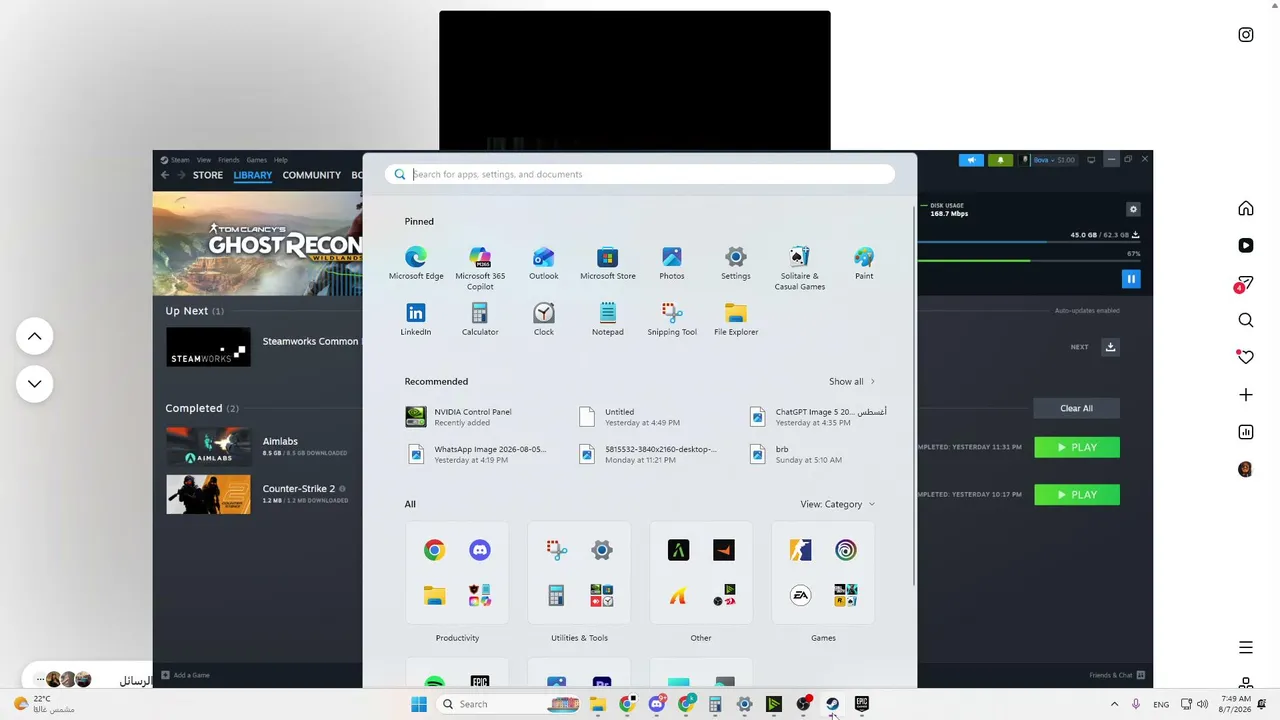Open the Games menu in Steam
This screenshot has width=1280, height=720.
point(257,160)
